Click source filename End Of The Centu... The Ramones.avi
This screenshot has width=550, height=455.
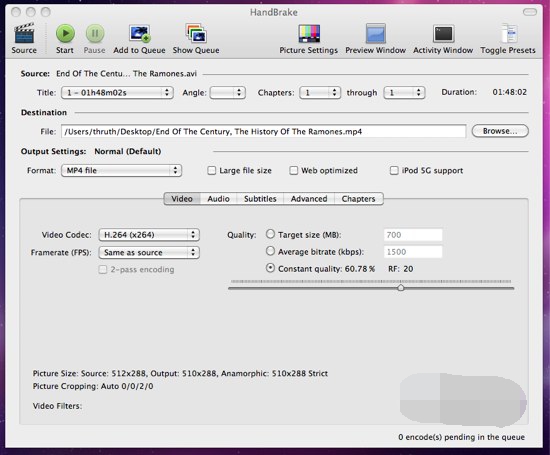tap(126, 74)
